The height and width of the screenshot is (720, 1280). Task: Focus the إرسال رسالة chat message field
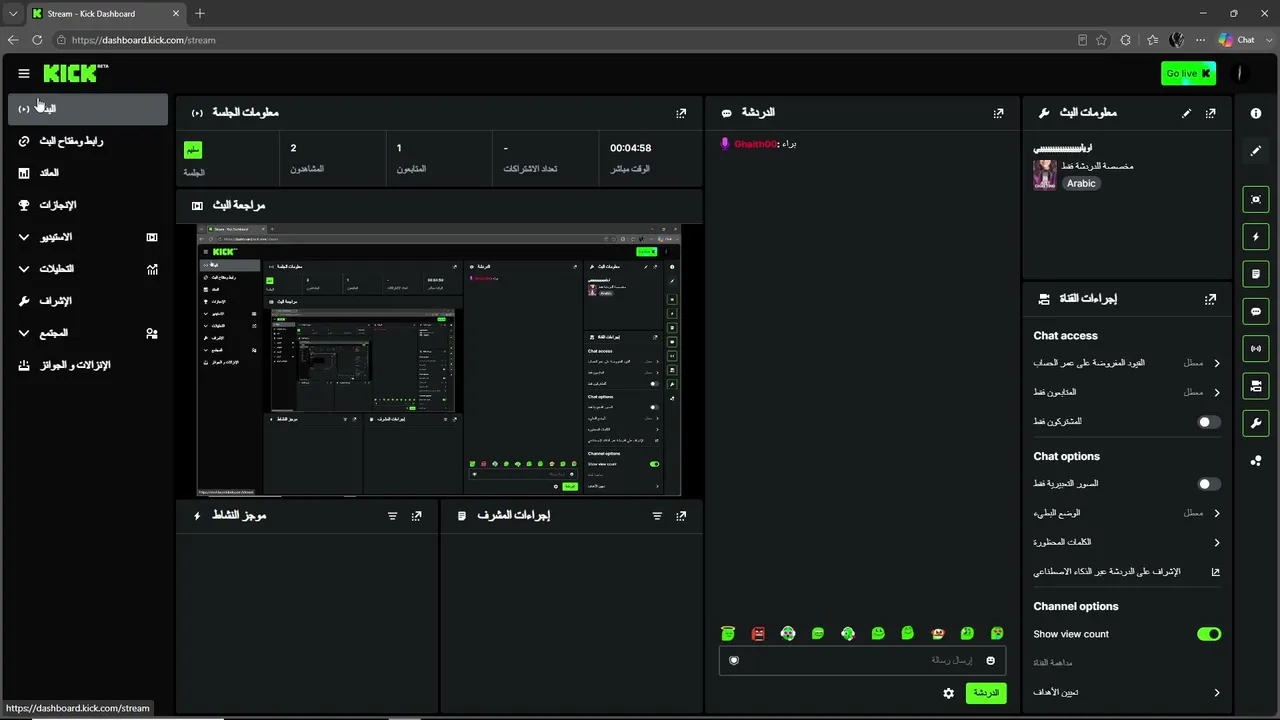tap(862, 660)
